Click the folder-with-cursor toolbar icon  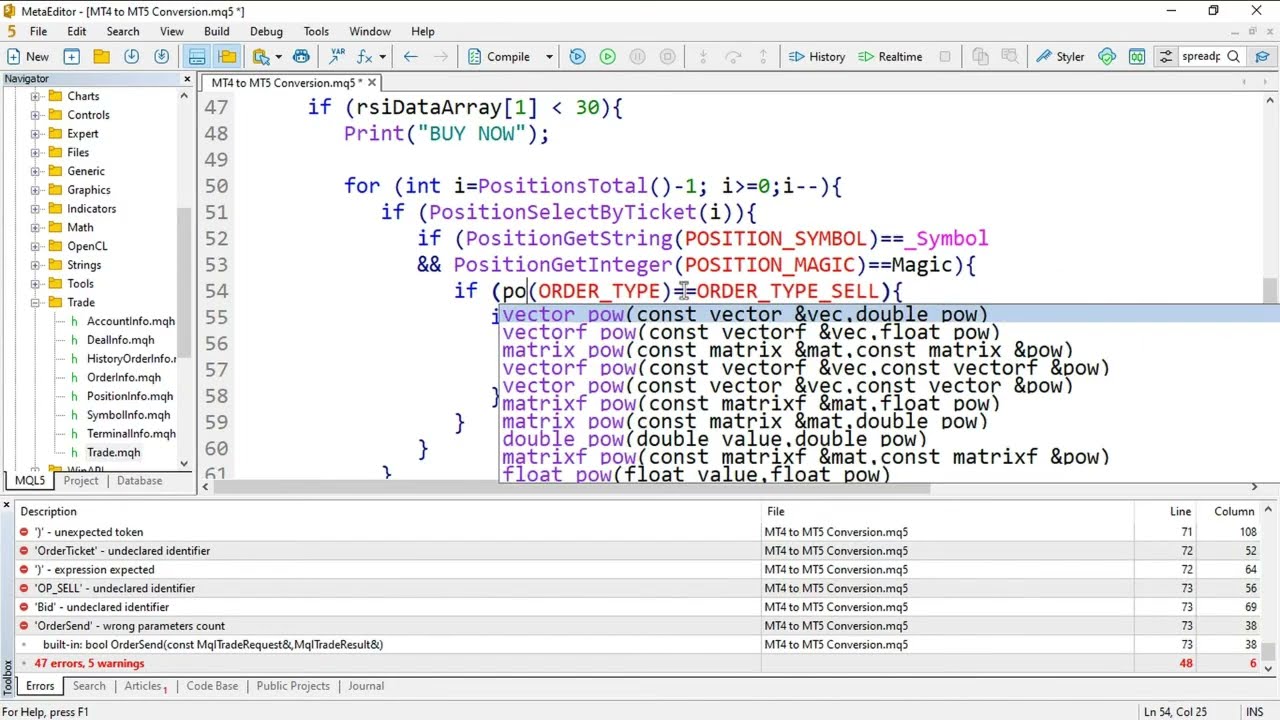click(261, 57)
